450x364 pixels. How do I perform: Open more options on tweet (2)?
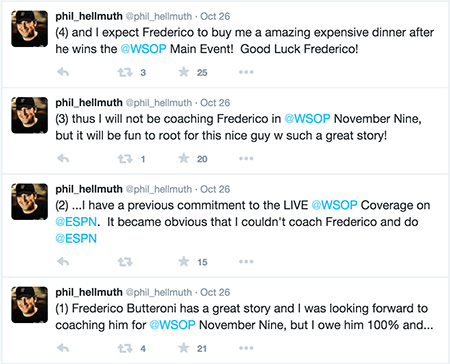[246, 262]
